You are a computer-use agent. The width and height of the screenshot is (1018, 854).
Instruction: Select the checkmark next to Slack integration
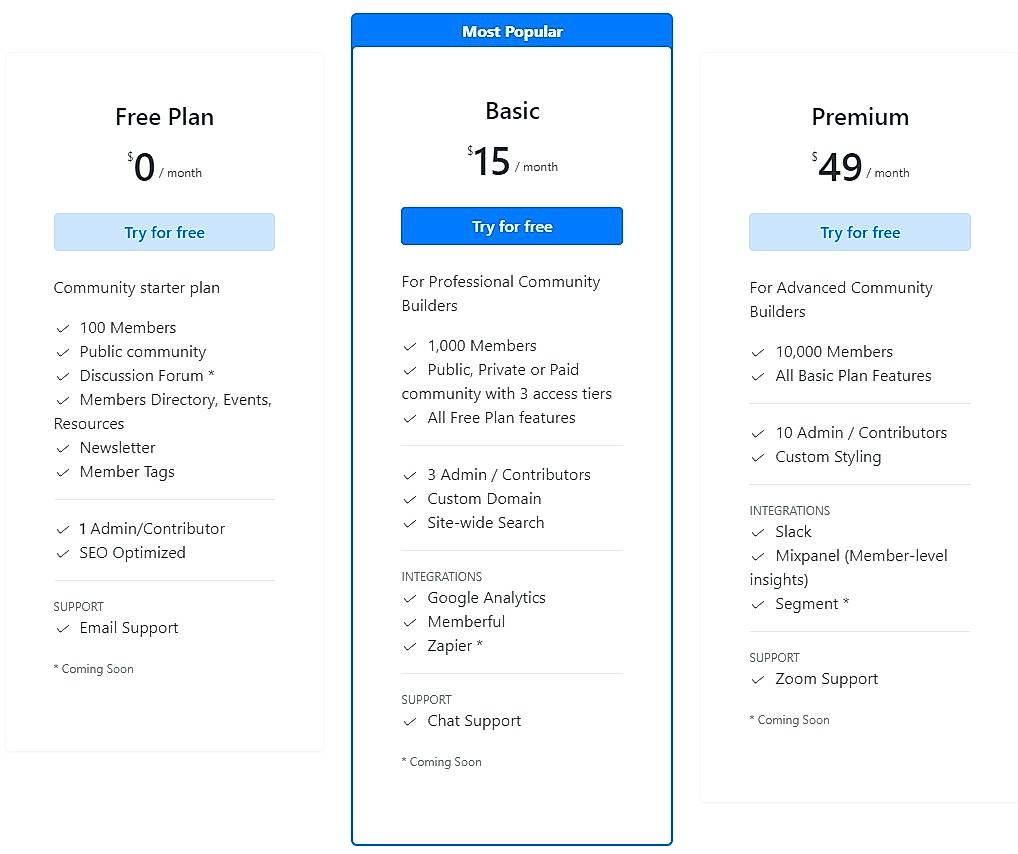(758, 532)
